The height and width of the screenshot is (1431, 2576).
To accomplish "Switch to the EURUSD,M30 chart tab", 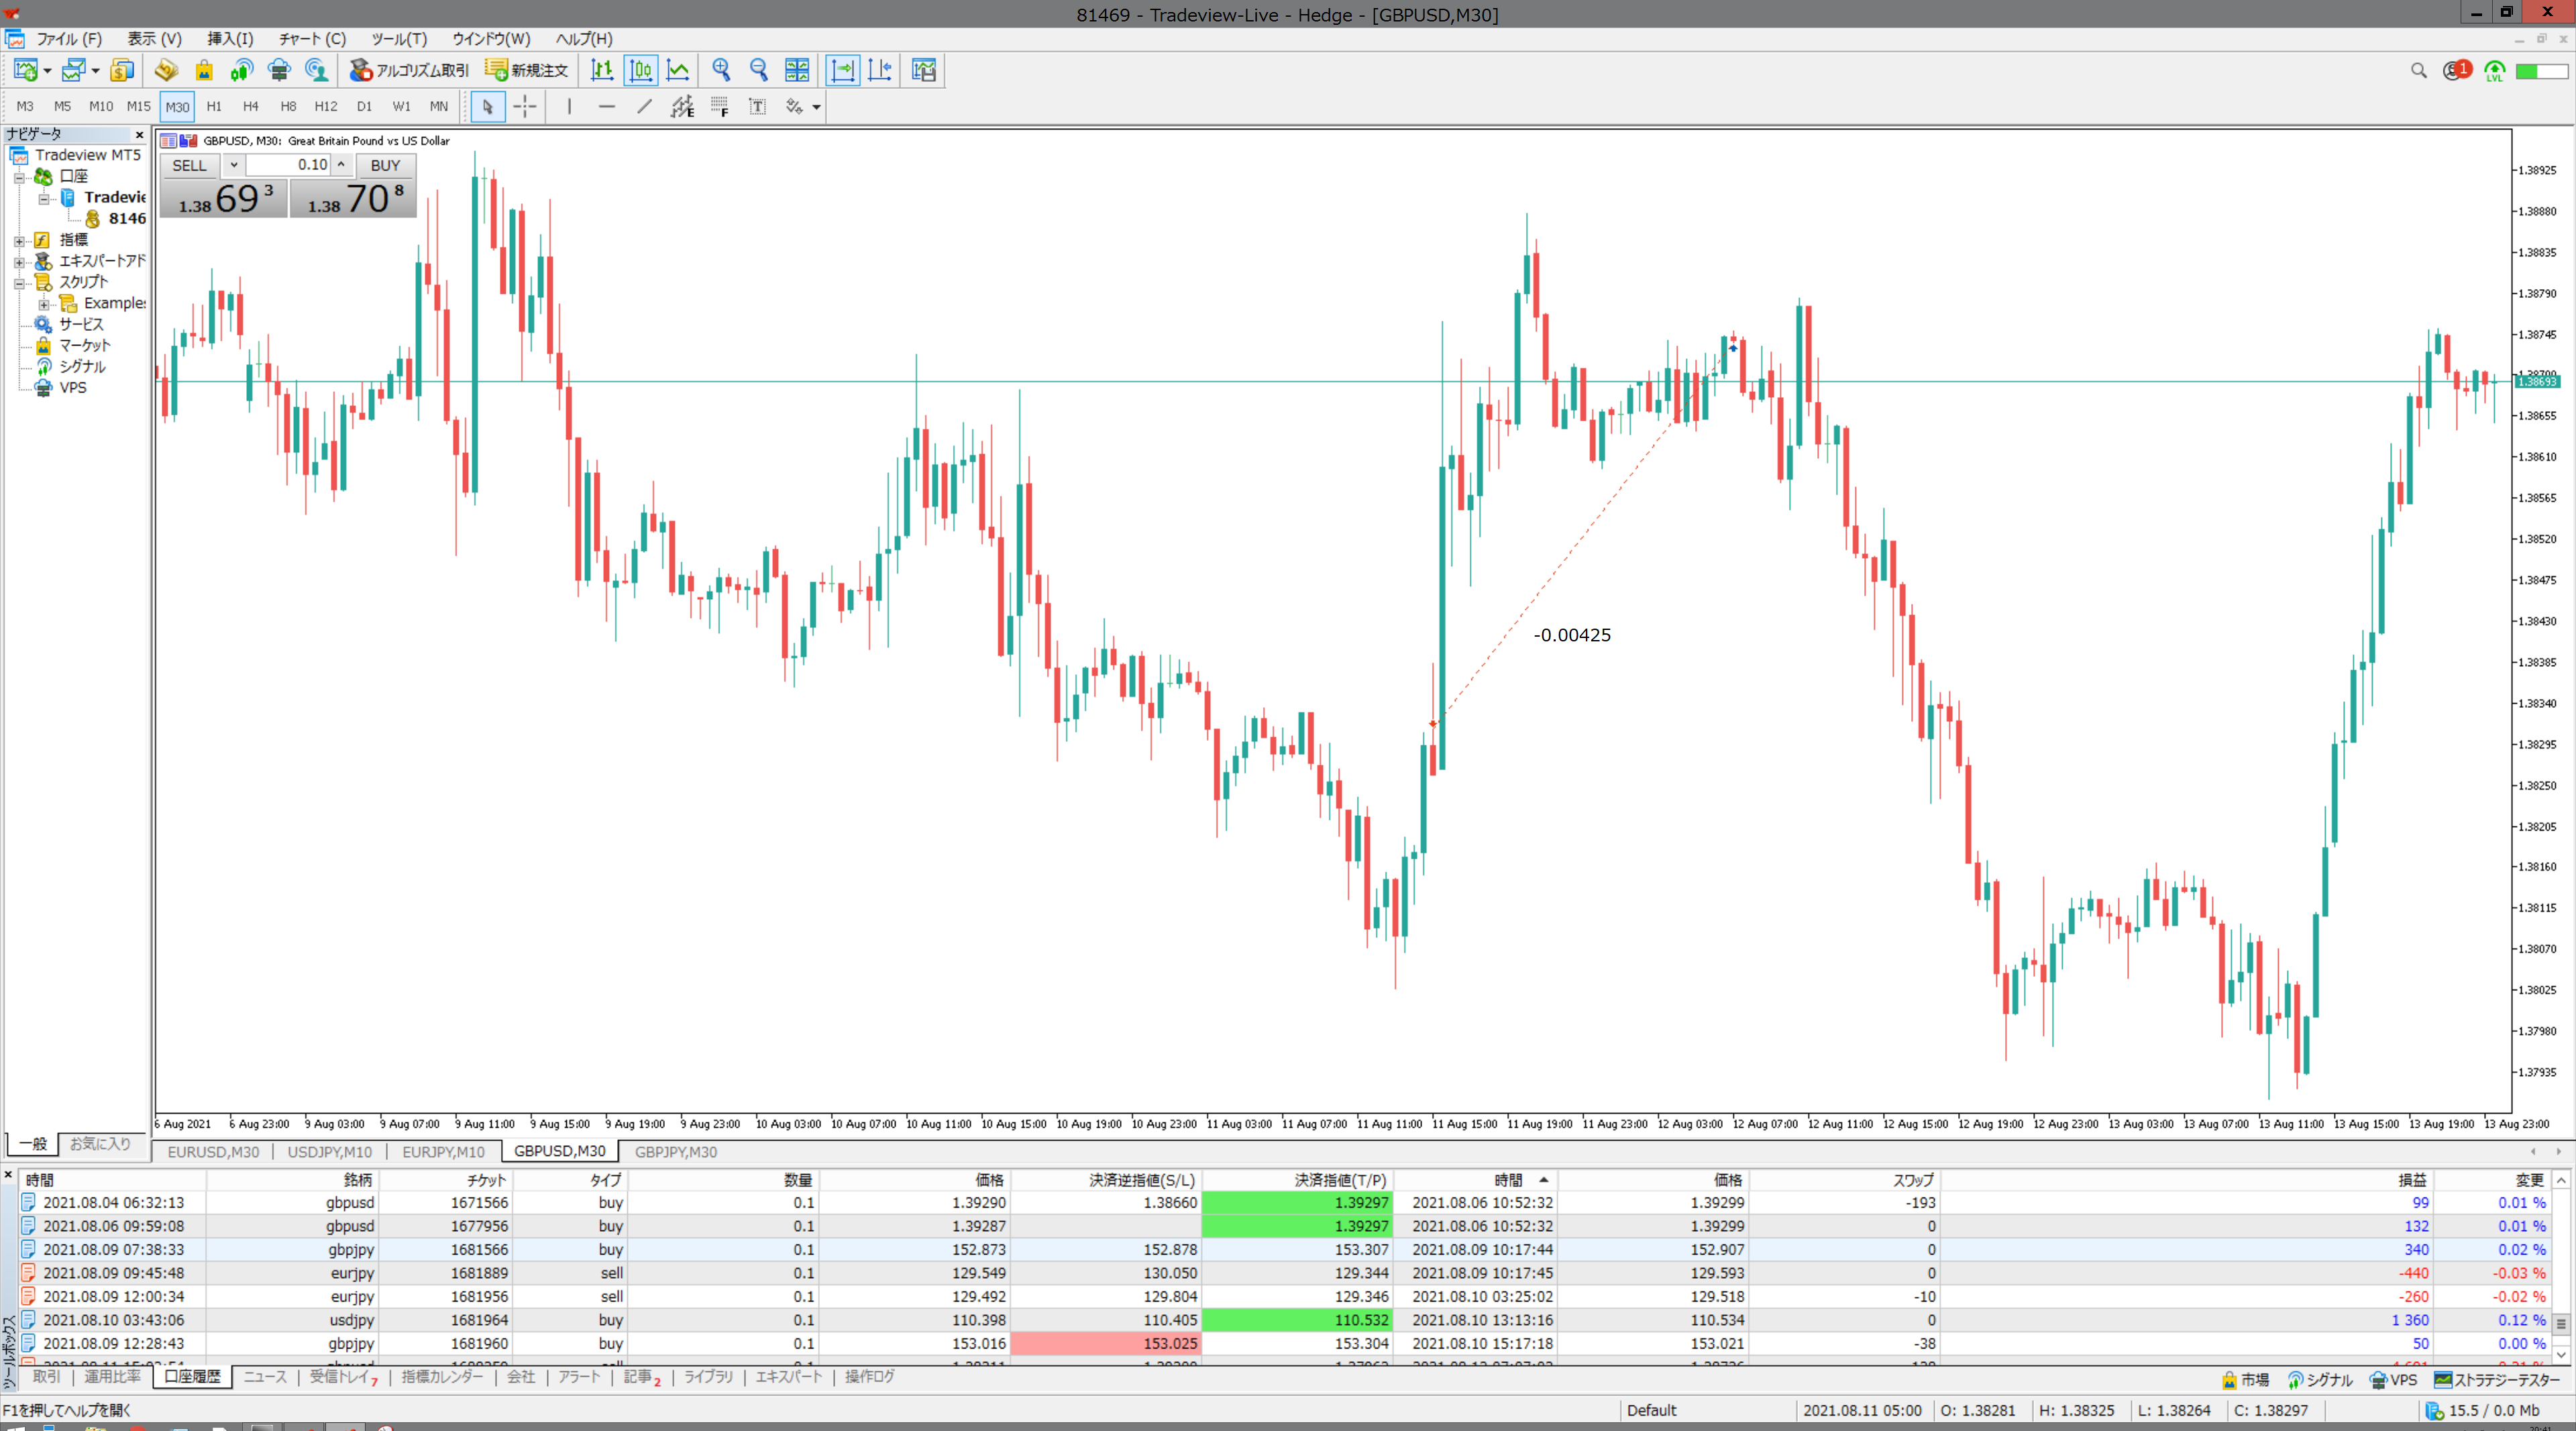I will pos(213,1152).
